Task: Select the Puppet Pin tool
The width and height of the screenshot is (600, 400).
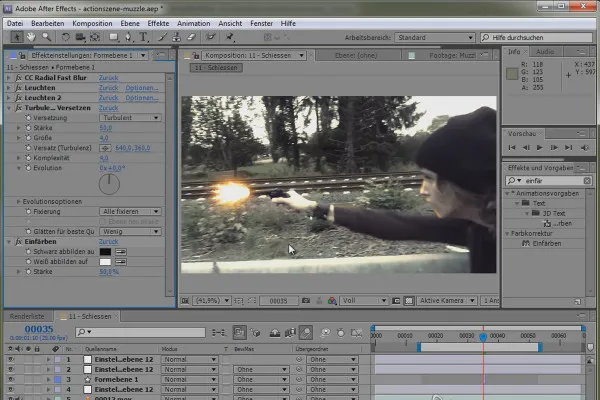Action: (x=229, y=37)
